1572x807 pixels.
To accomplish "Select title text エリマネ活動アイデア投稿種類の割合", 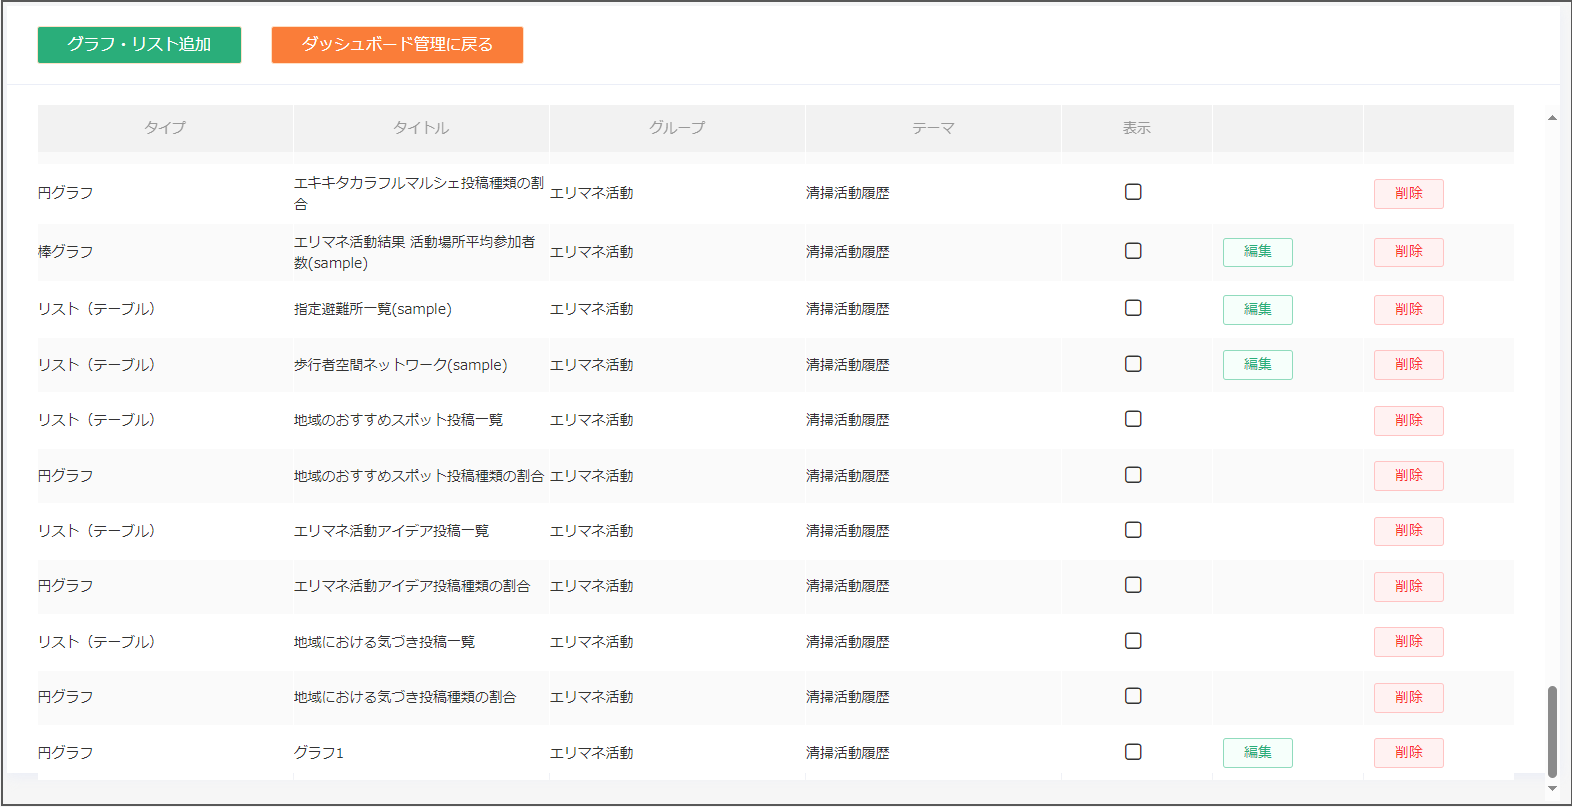I will point(412,586).
